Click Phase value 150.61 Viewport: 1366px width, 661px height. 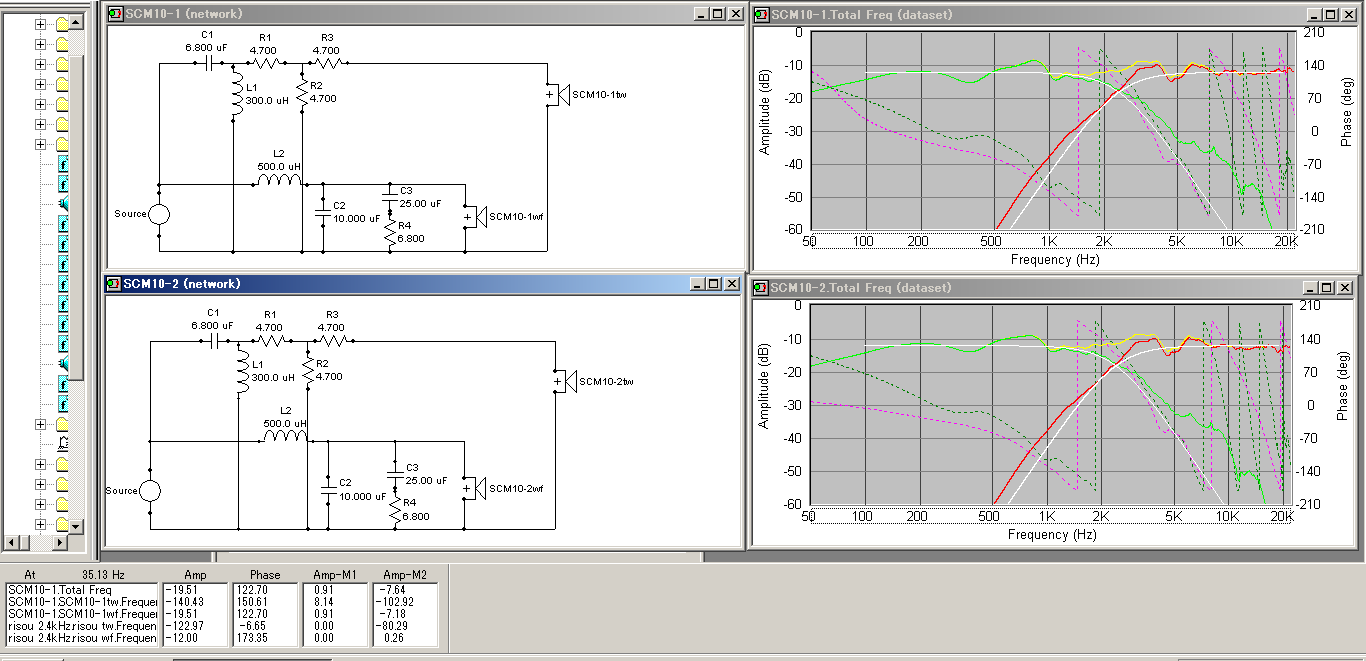[x=252, y=602]
